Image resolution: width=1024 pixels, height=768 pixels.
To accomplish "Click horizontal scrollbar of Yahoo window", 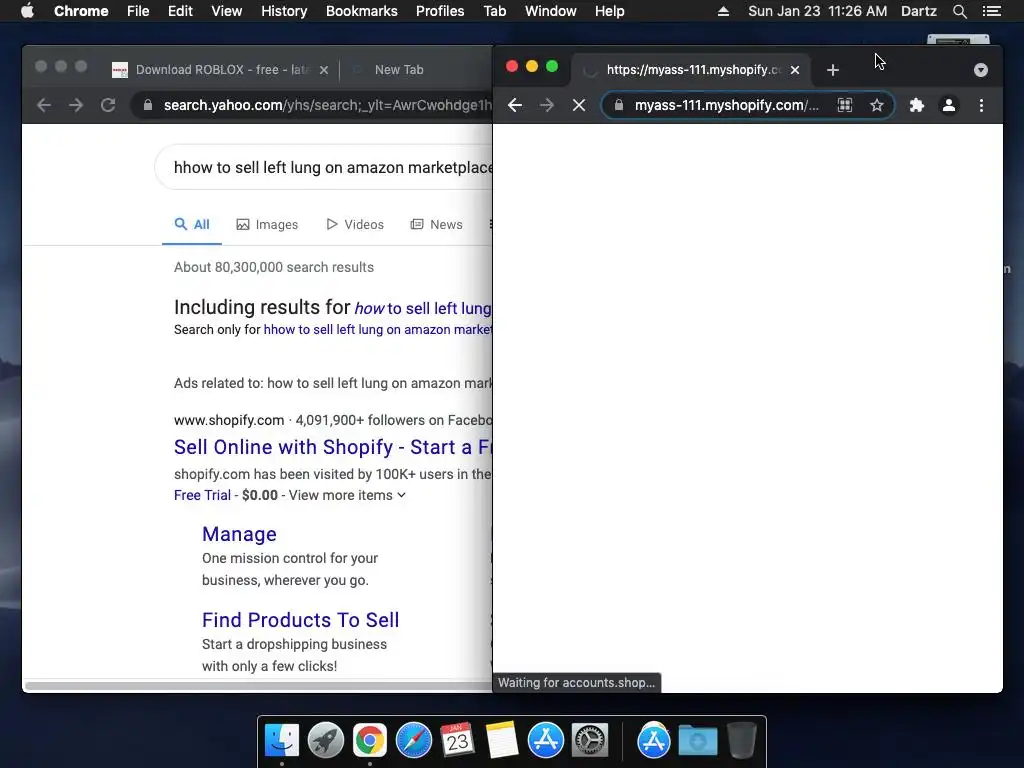I will pos(257,685).
